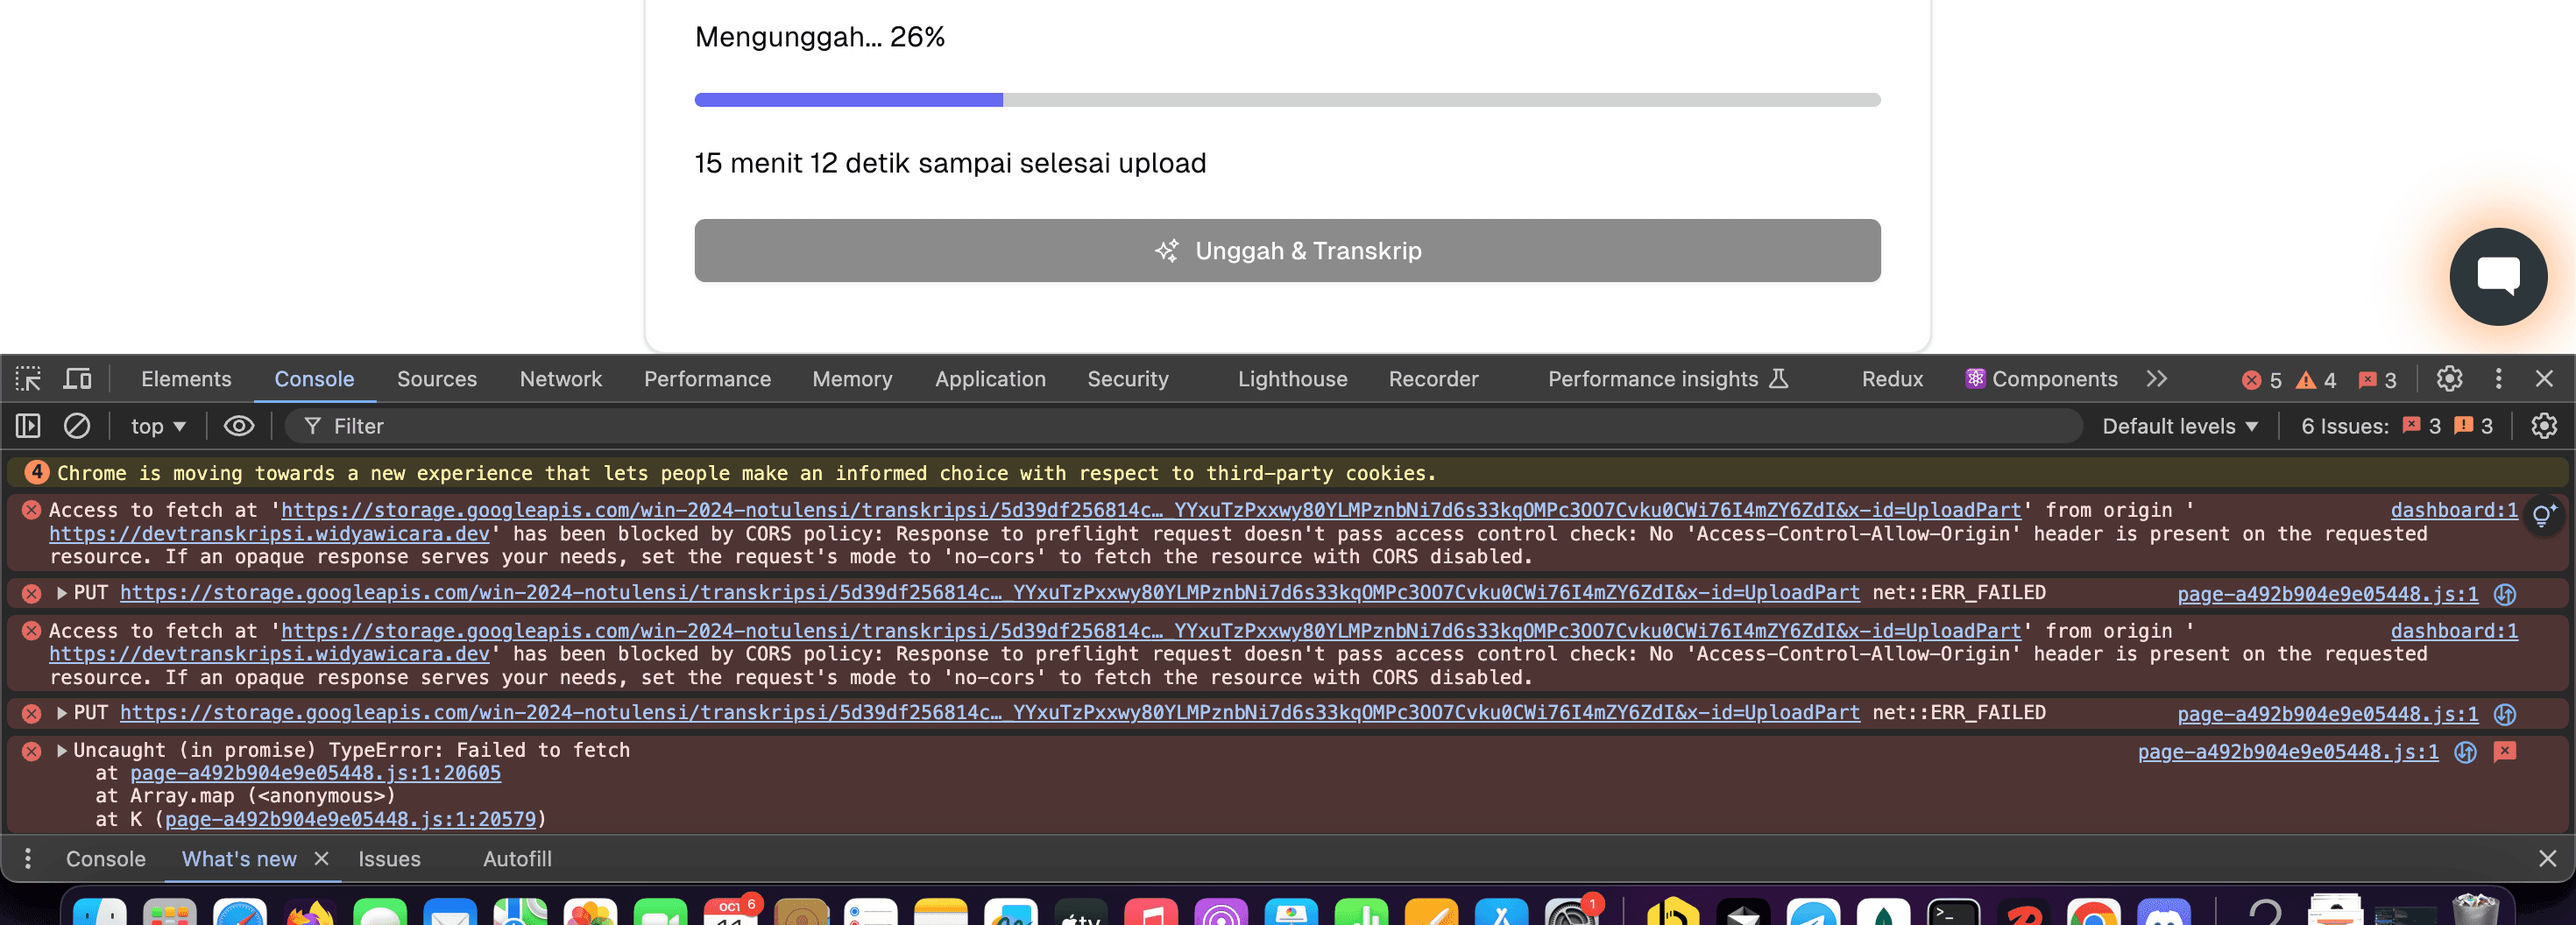Screen dimensions: 2576x925
Task: Open first dashboard:1 source link
Action: [x=2454, y=510]
